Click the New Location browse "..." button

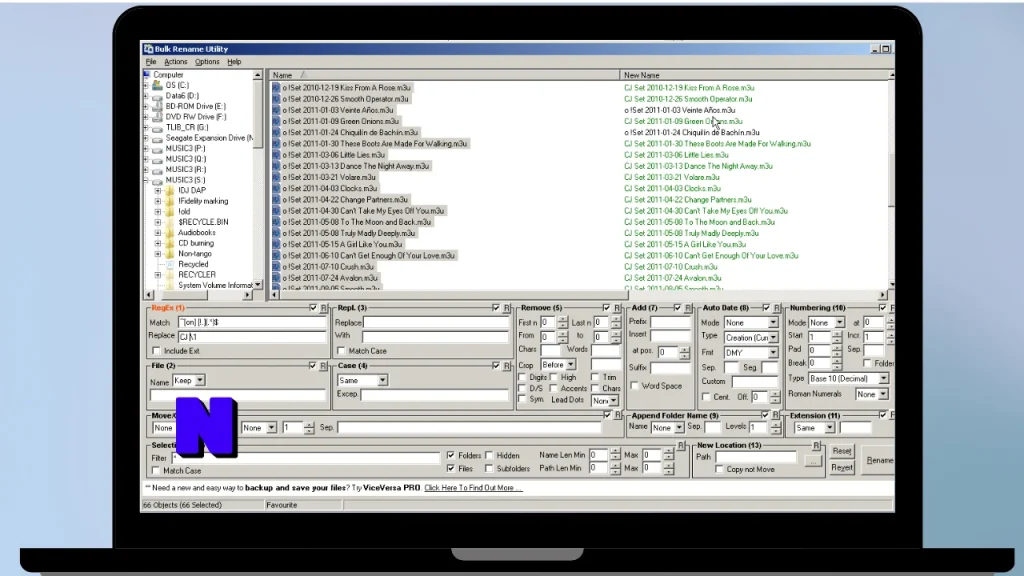[x=813, y=461]
